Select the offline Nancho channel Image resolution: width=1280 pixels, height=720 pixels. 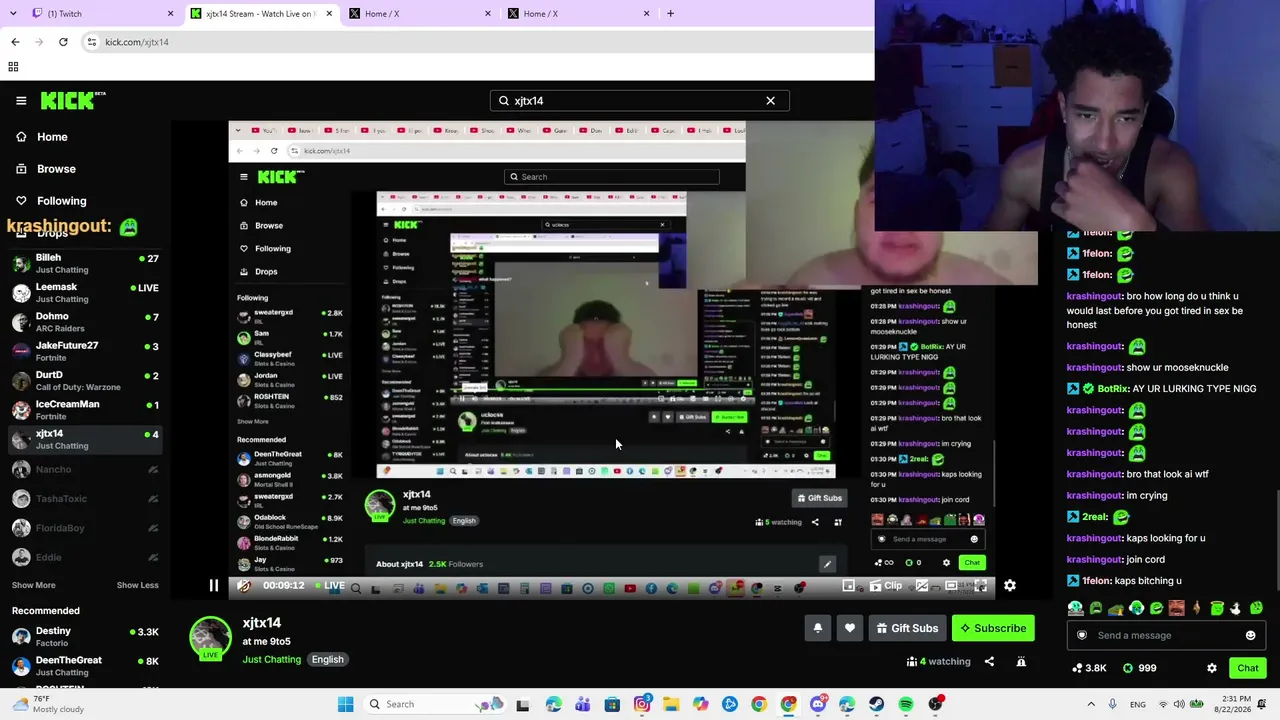[85, 469]
